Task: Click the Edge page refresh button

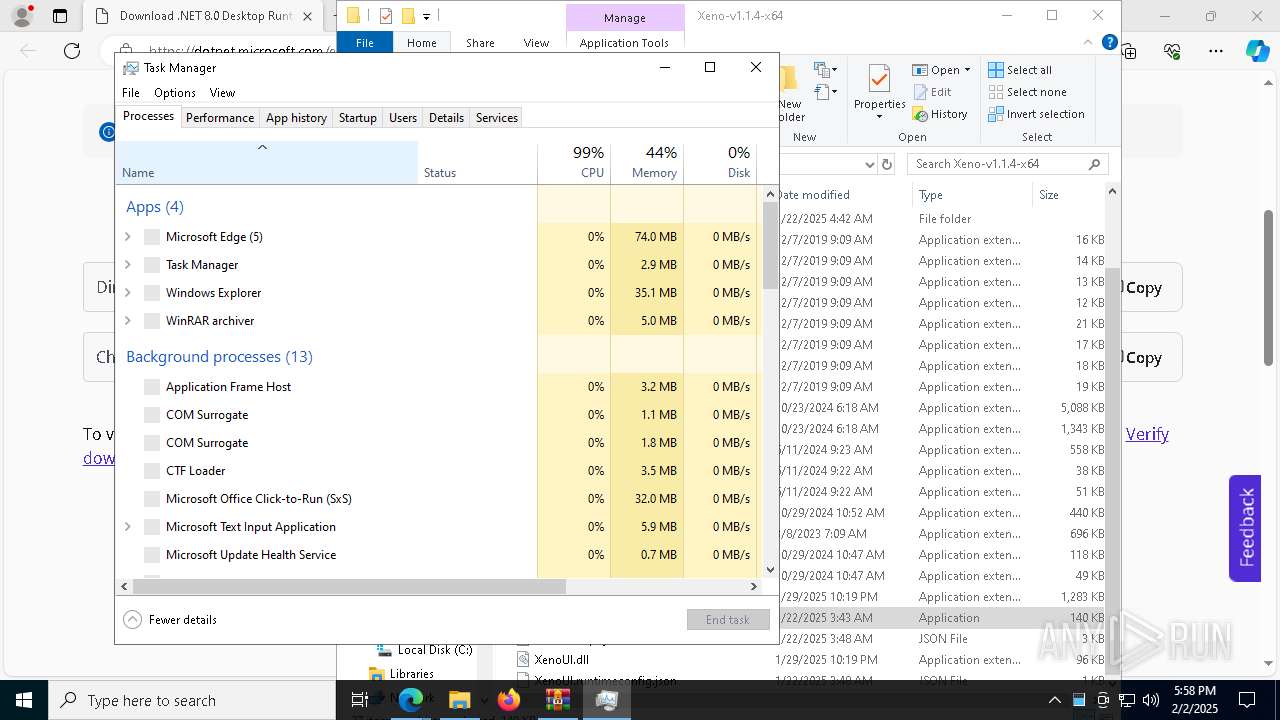Action: point(72,51)
